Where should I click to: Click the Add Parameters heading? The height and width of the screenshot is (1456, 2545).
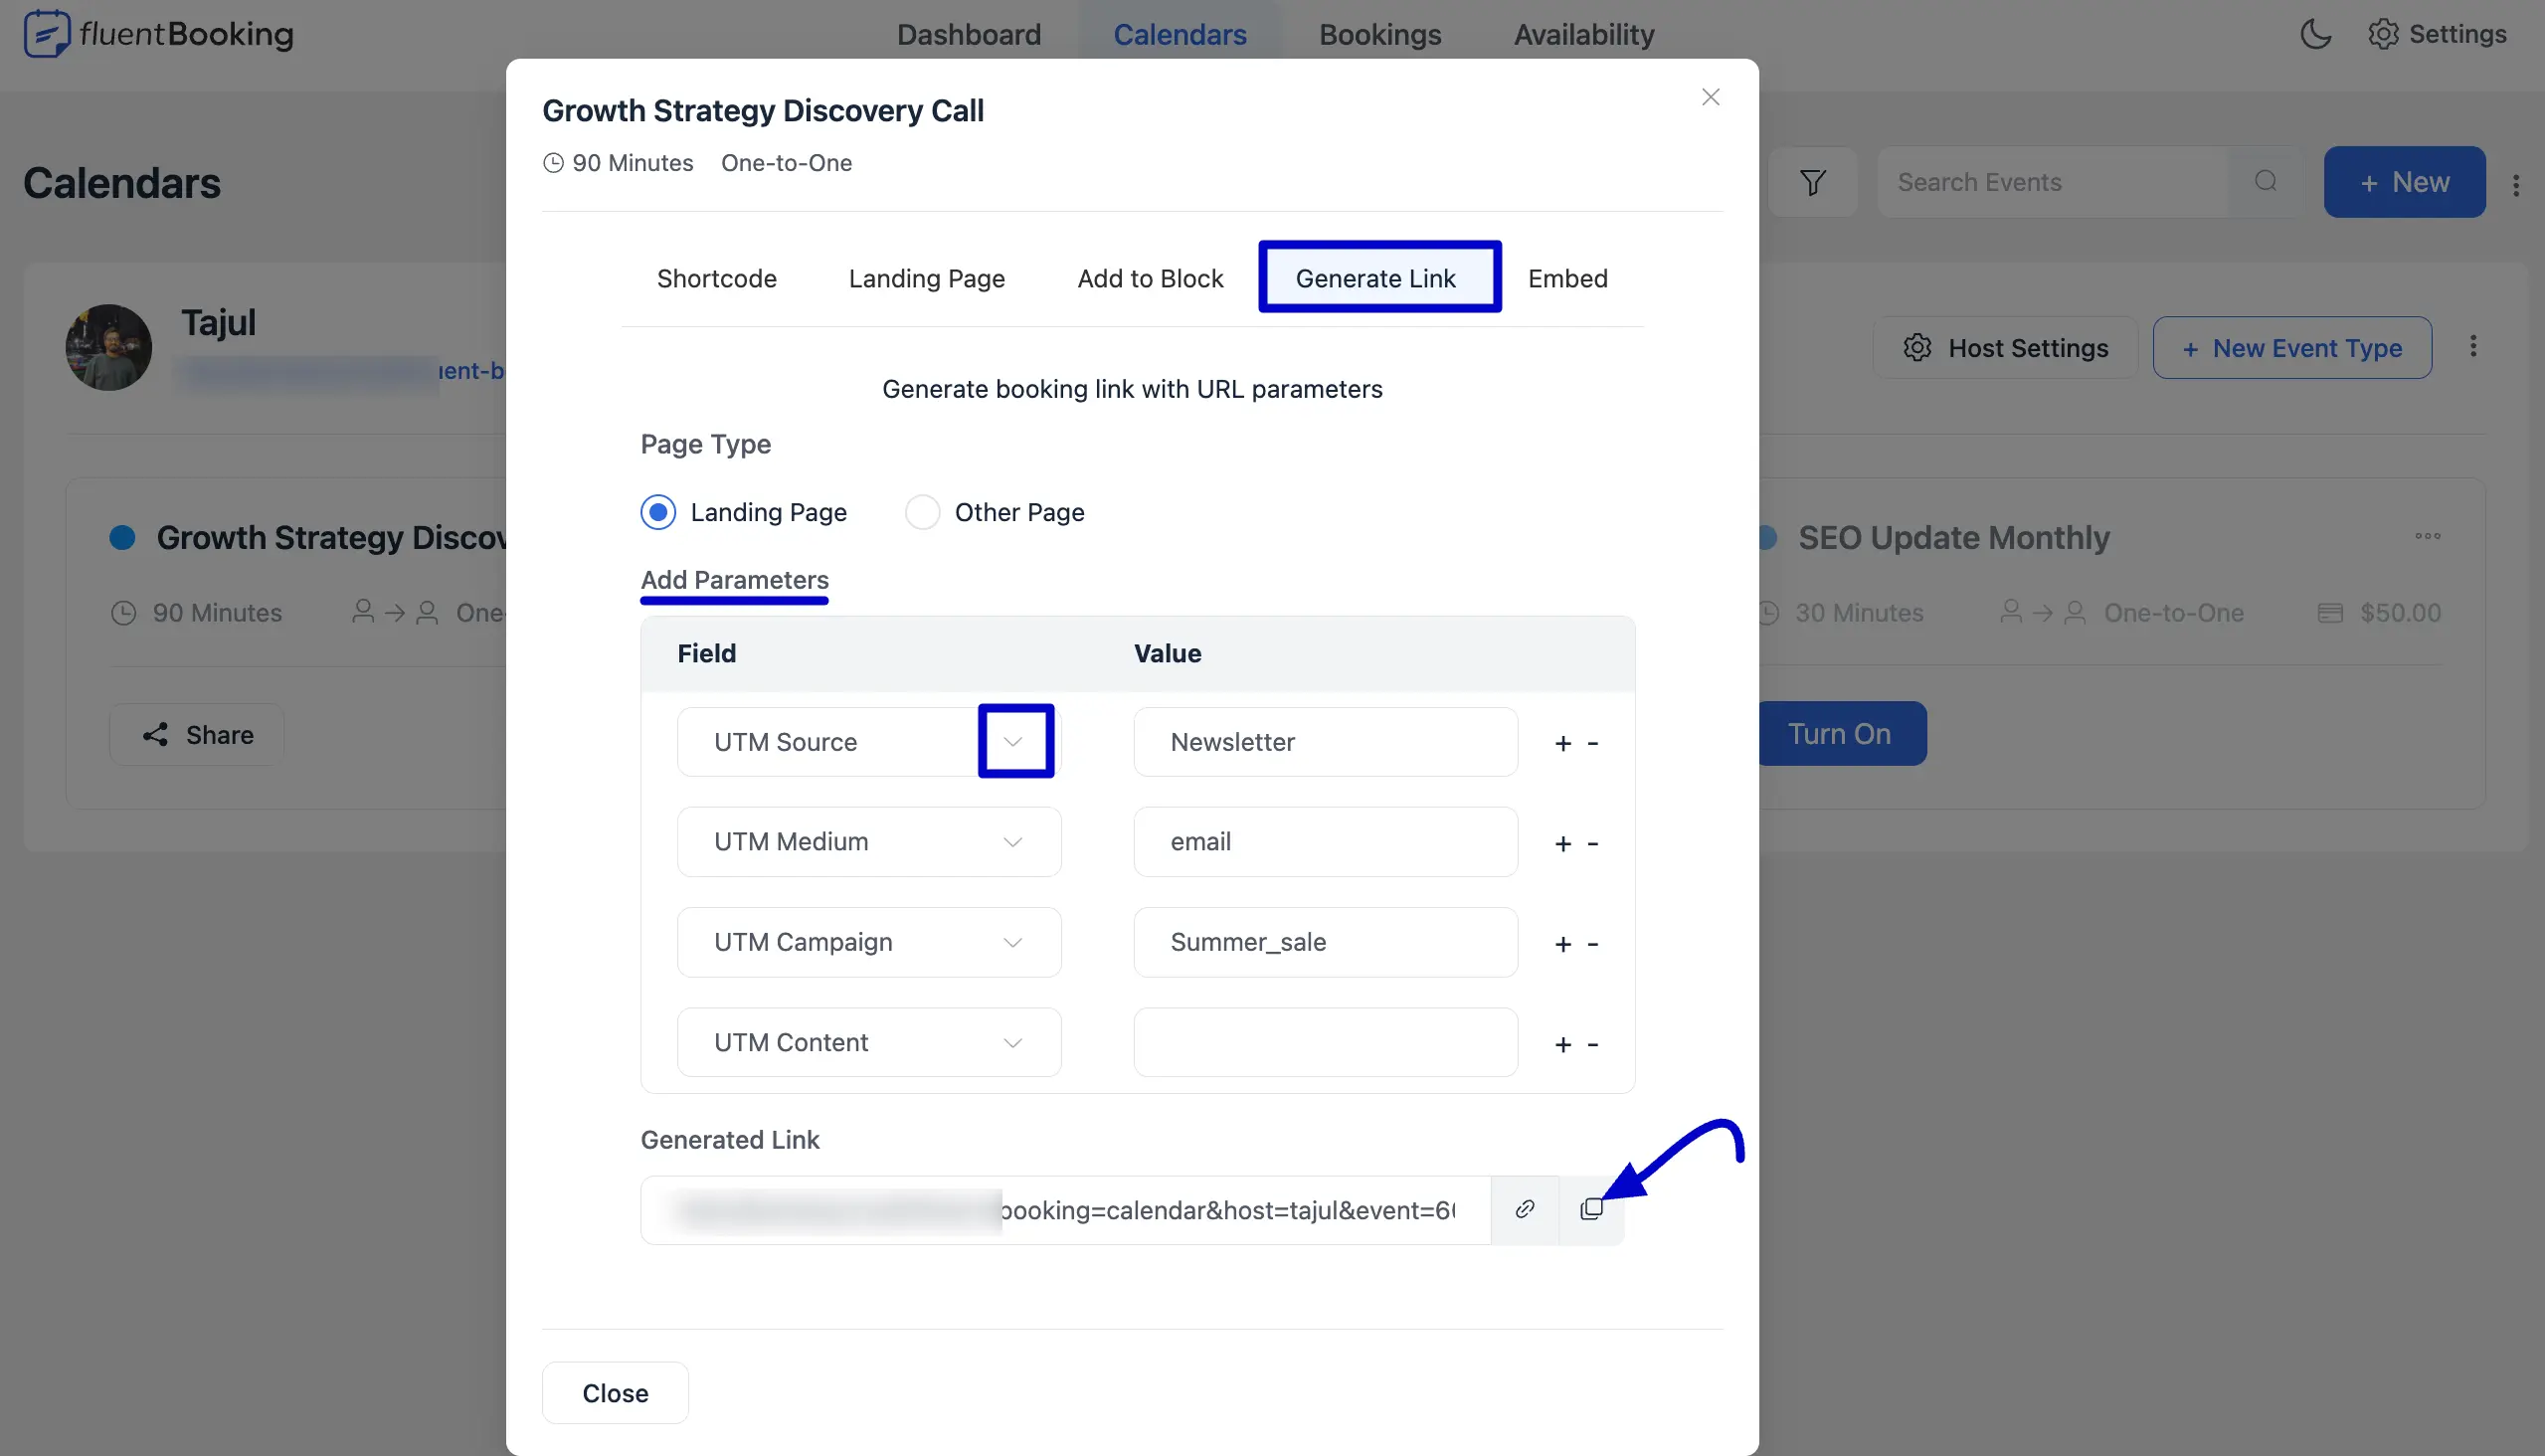[734, 580]
